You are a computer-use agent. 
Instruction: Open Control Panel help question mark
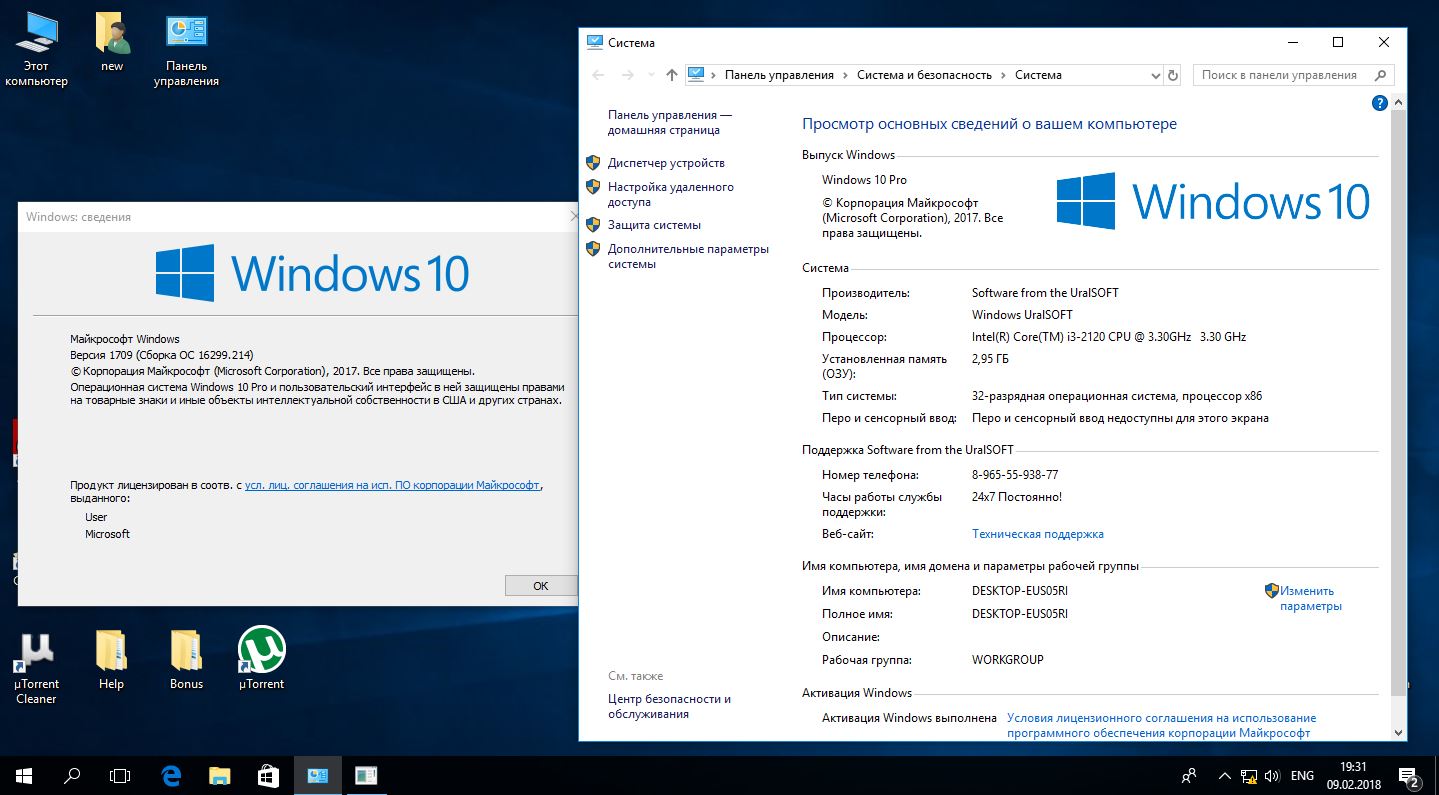pyautogui.click(x=1380, y=103)
